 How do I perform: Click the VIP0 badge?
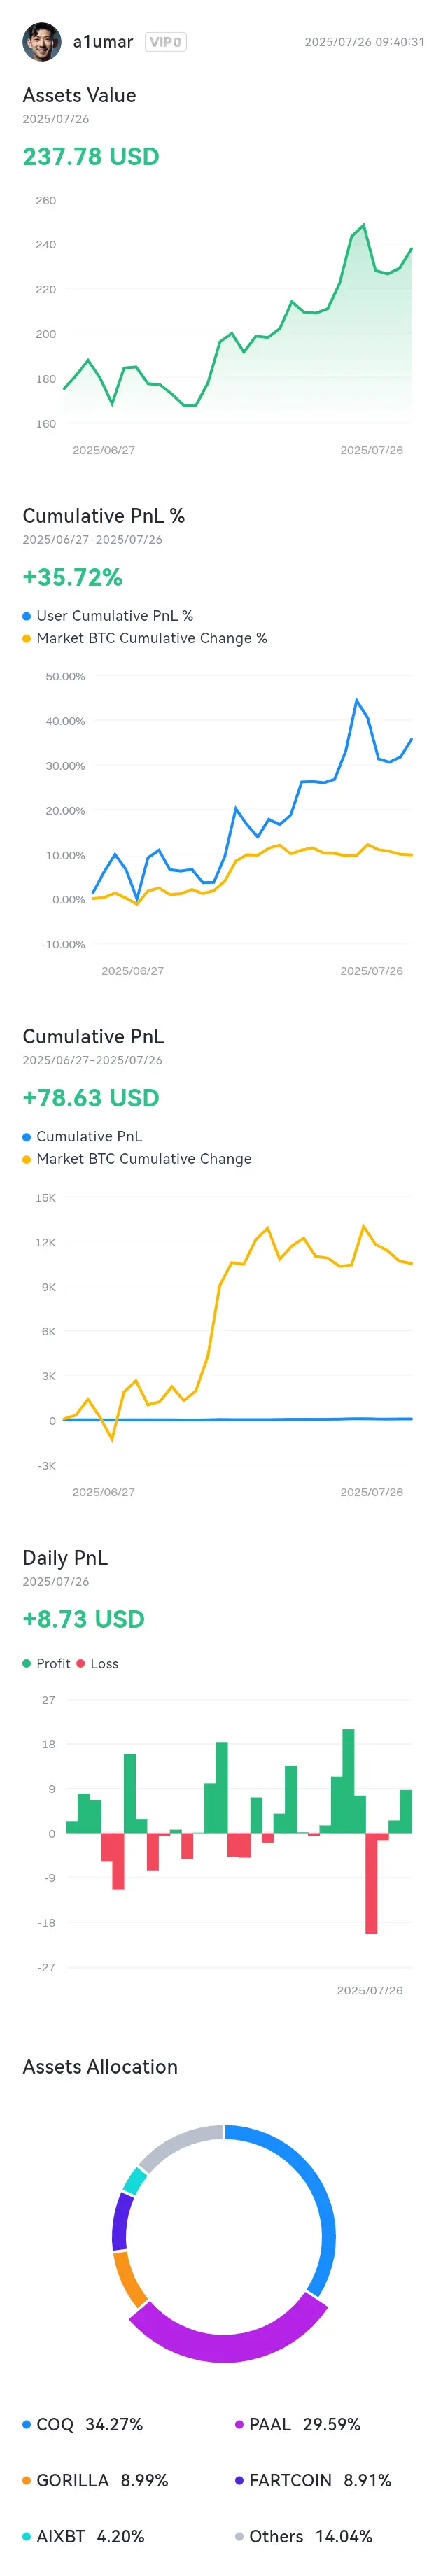166,42
